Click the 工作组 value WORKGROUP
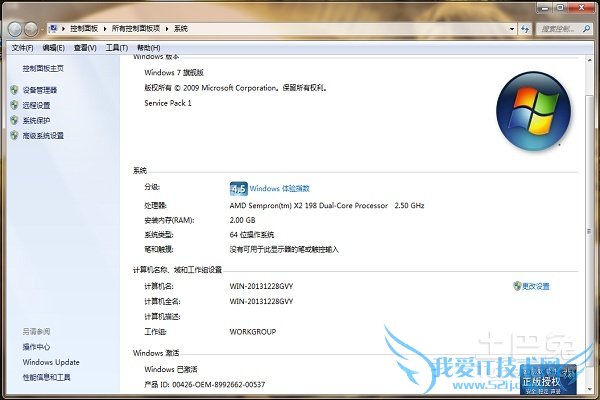The height and width of the screenshot is (400, 600). pos(253,332)
